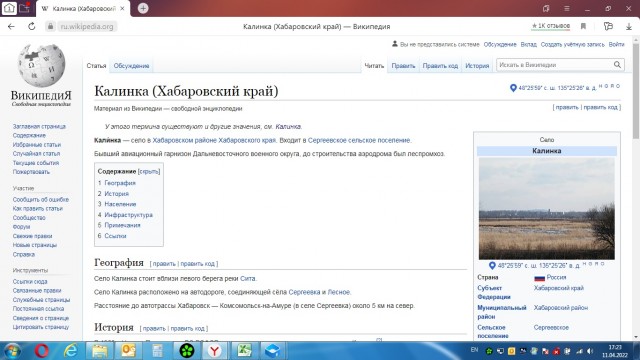Open the Excel taskbar icon
The image size is (640, 360).
coord(244,351)
